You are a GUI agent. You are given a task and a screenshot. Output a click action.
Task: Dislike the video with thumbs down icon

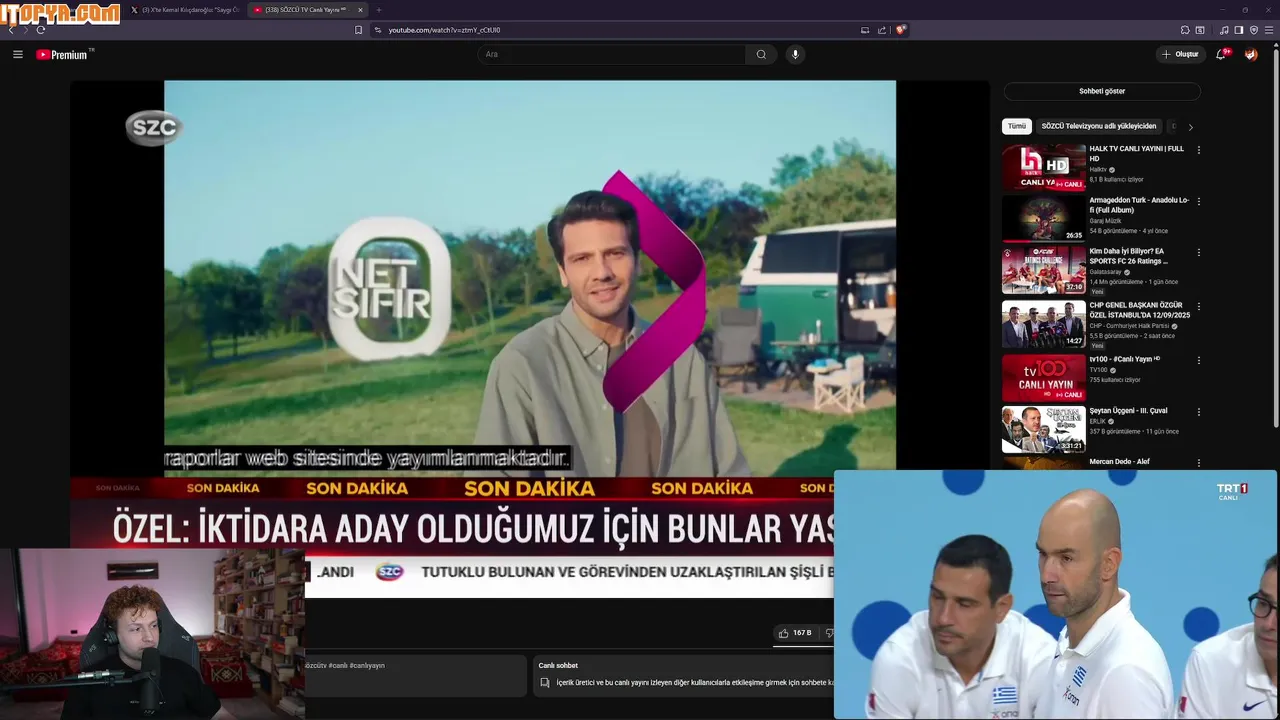[827, 633]
